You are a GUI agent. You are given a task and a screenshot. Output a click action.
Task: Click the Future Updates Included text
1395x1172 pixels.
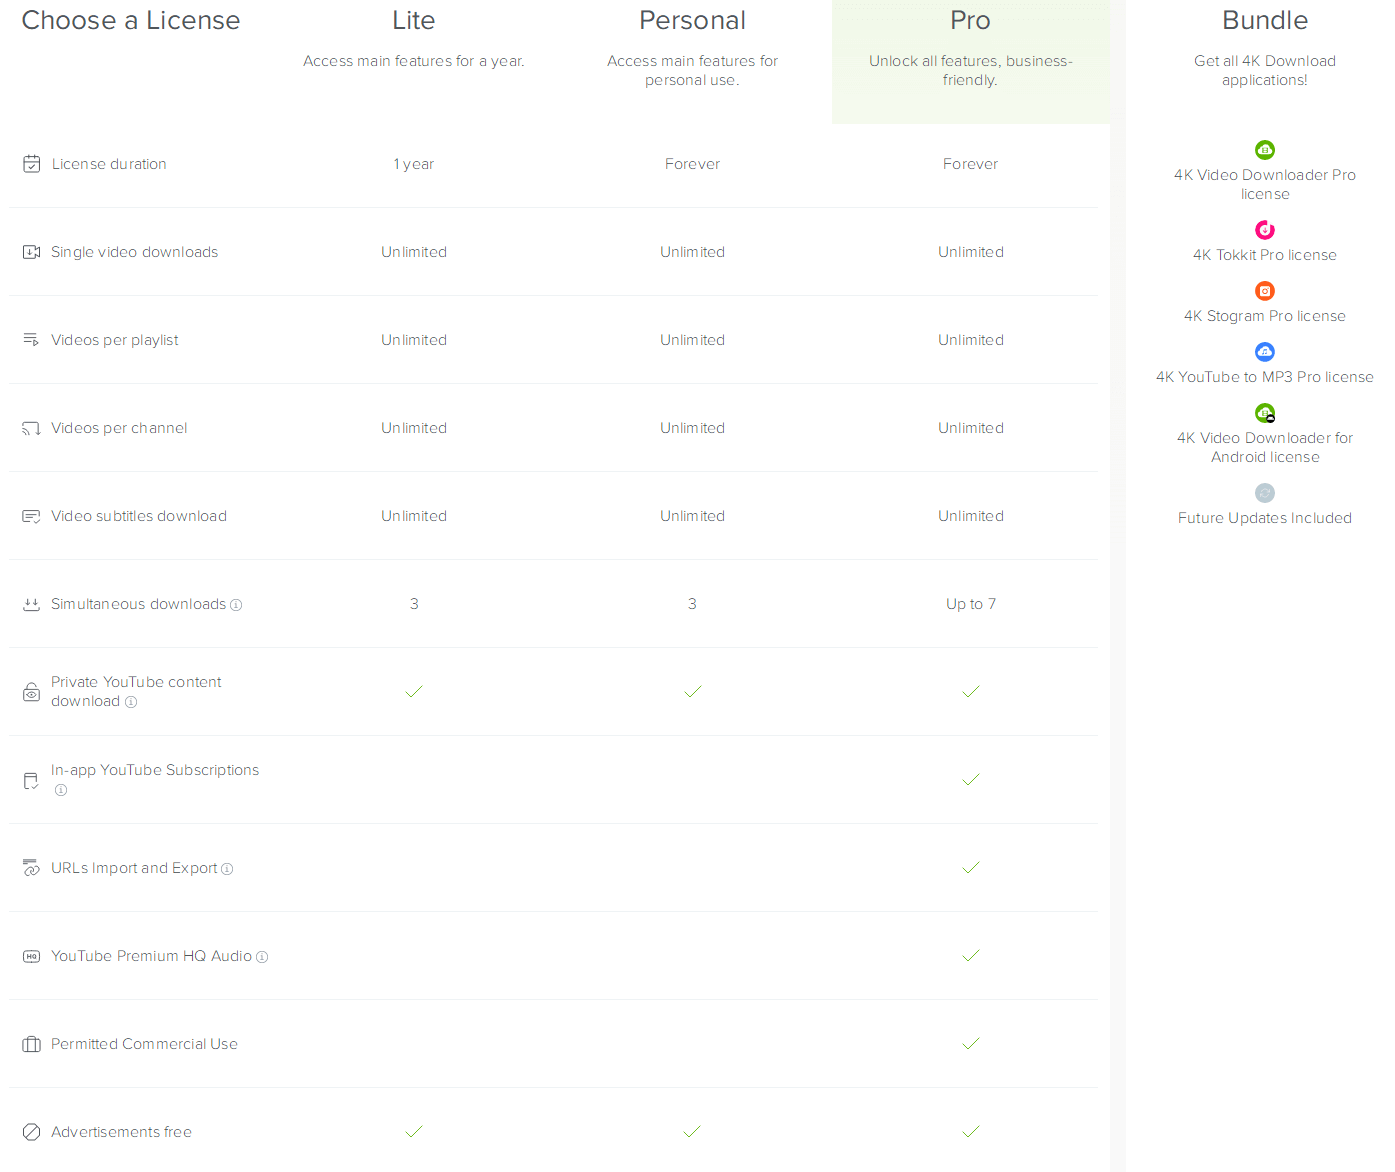point(1265,518)
